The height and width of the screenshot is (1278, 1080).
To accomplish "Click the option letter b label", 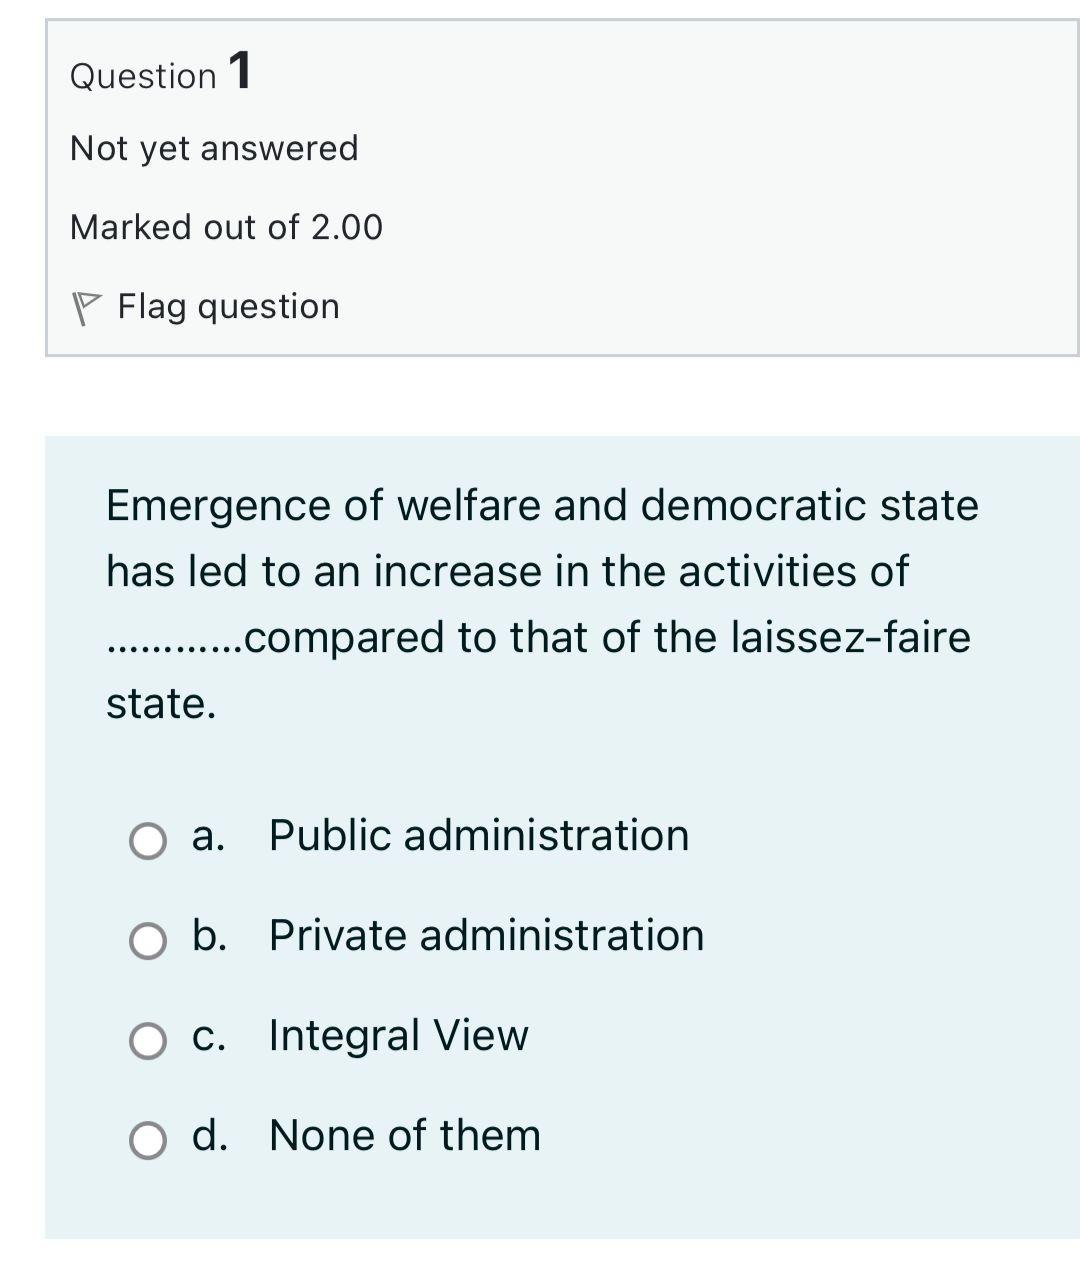I will coord(209,936).
